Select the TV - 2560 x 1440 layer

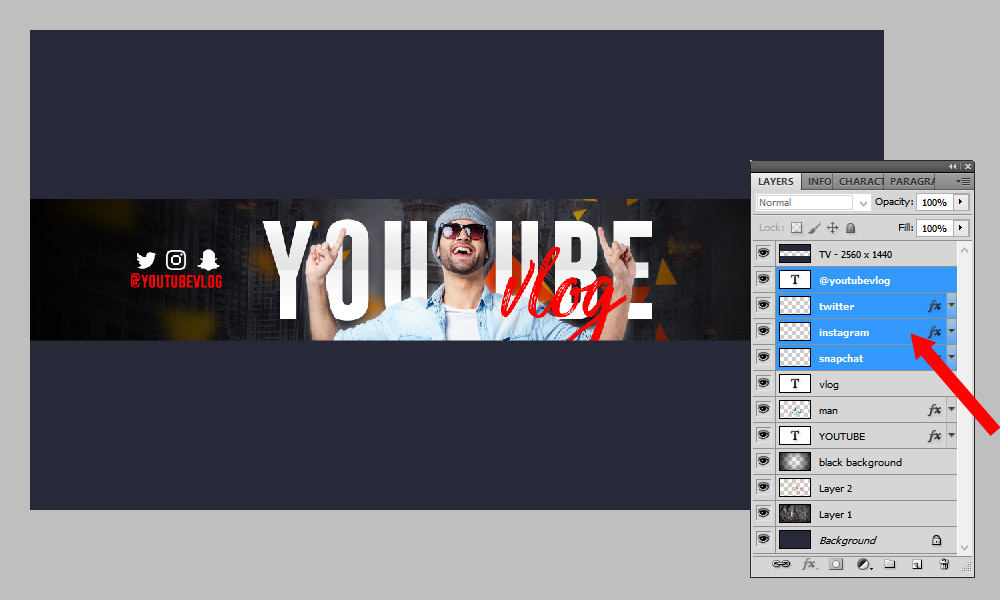pos(866,254)
